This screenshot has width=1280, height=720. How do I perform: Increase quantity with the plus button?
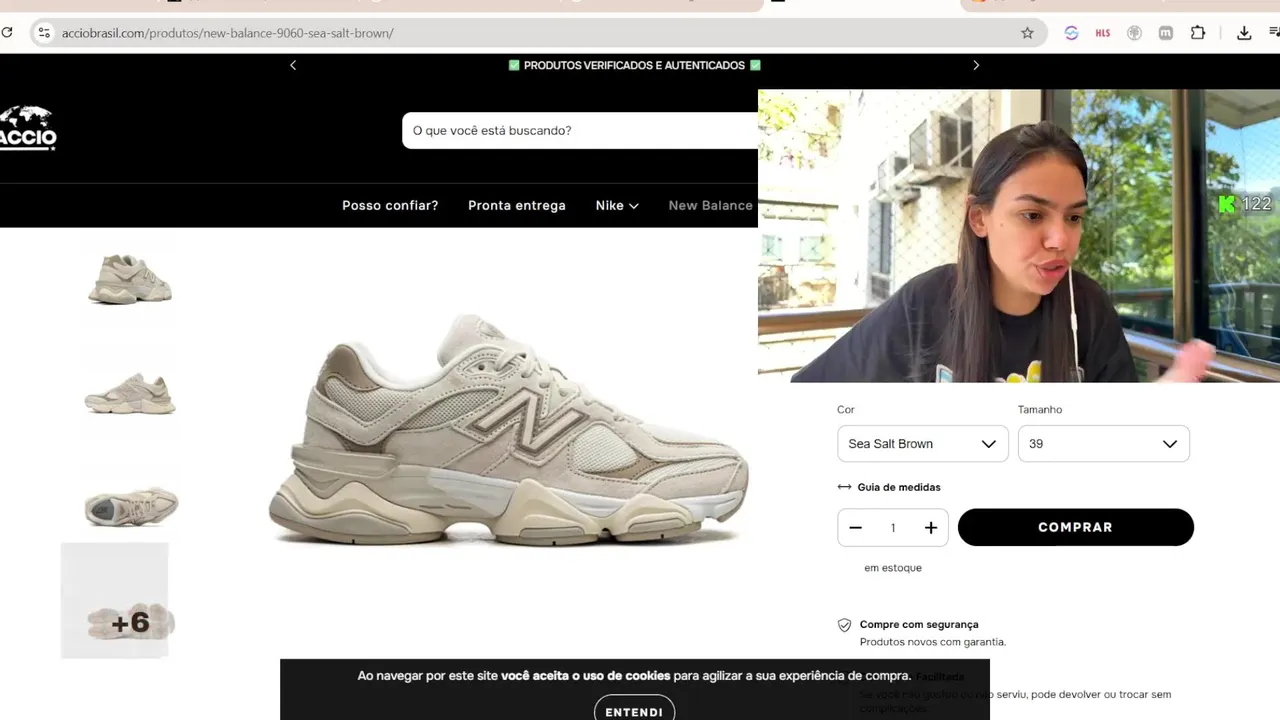930,528
